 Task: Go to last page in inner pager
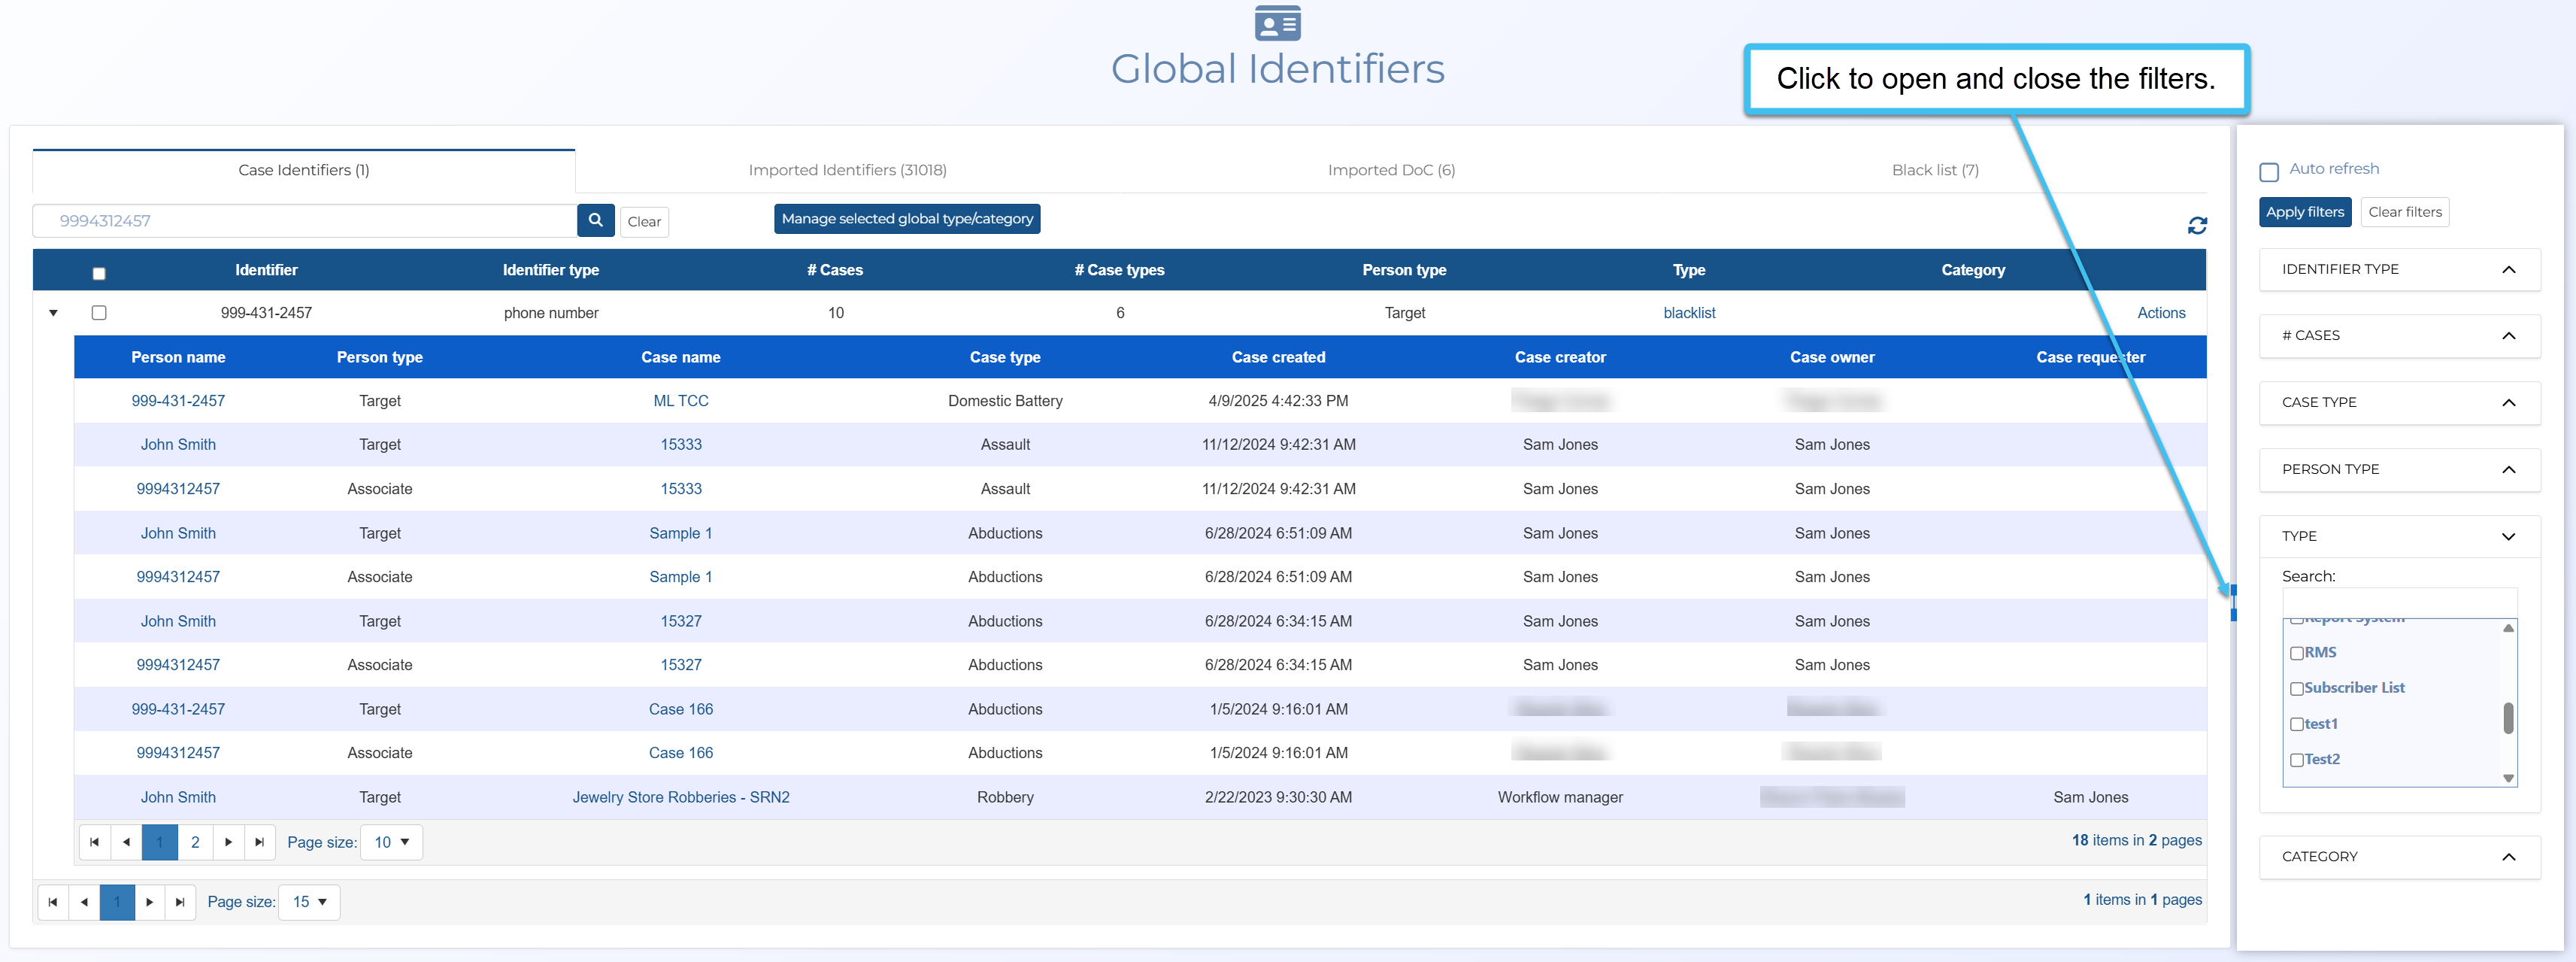[259, 842]
